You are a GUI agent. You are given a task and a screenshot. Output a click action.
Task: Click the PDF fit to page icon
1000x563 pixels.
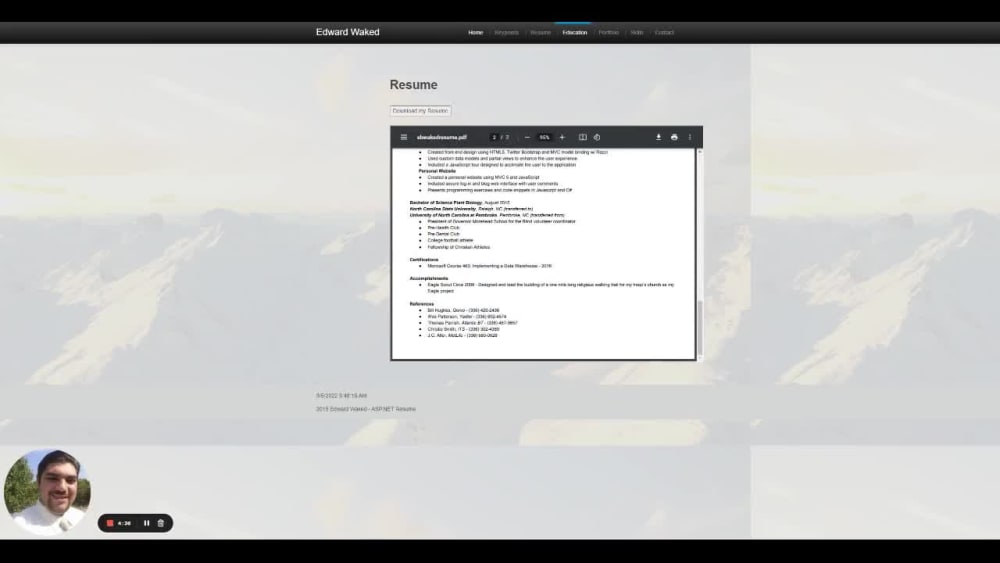(x=582, y=137)
